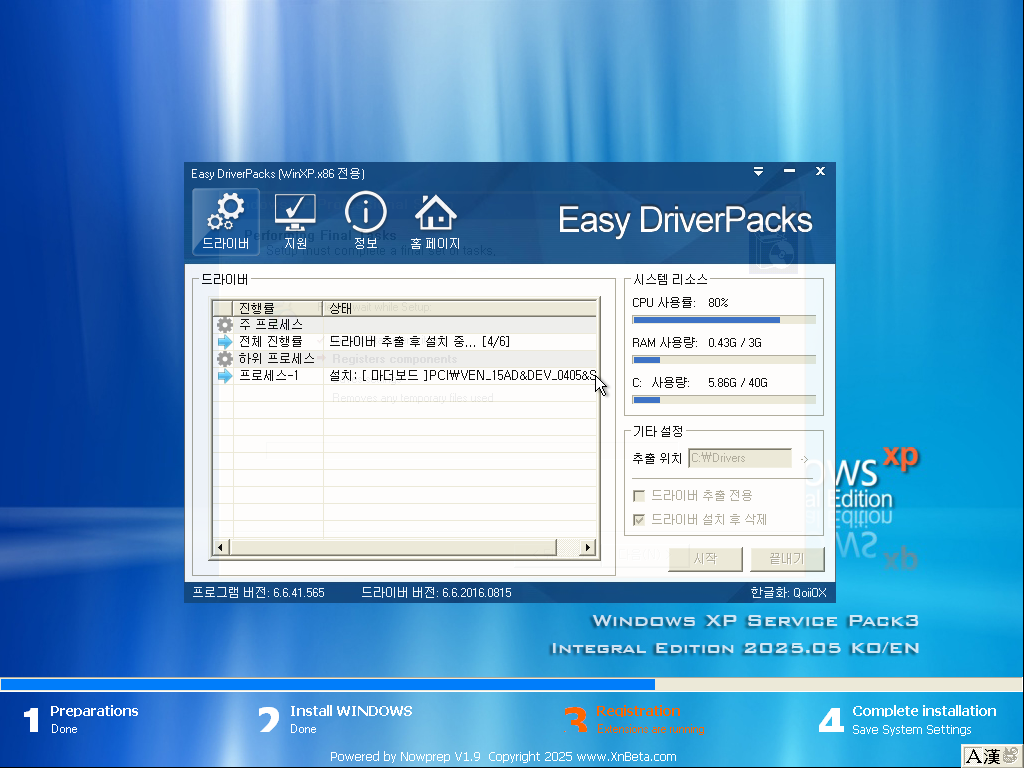The image size is (1024, 768).
Task: Toggle 드라이버 설치 후 삭제 checkbox
Action: [639, 520]
